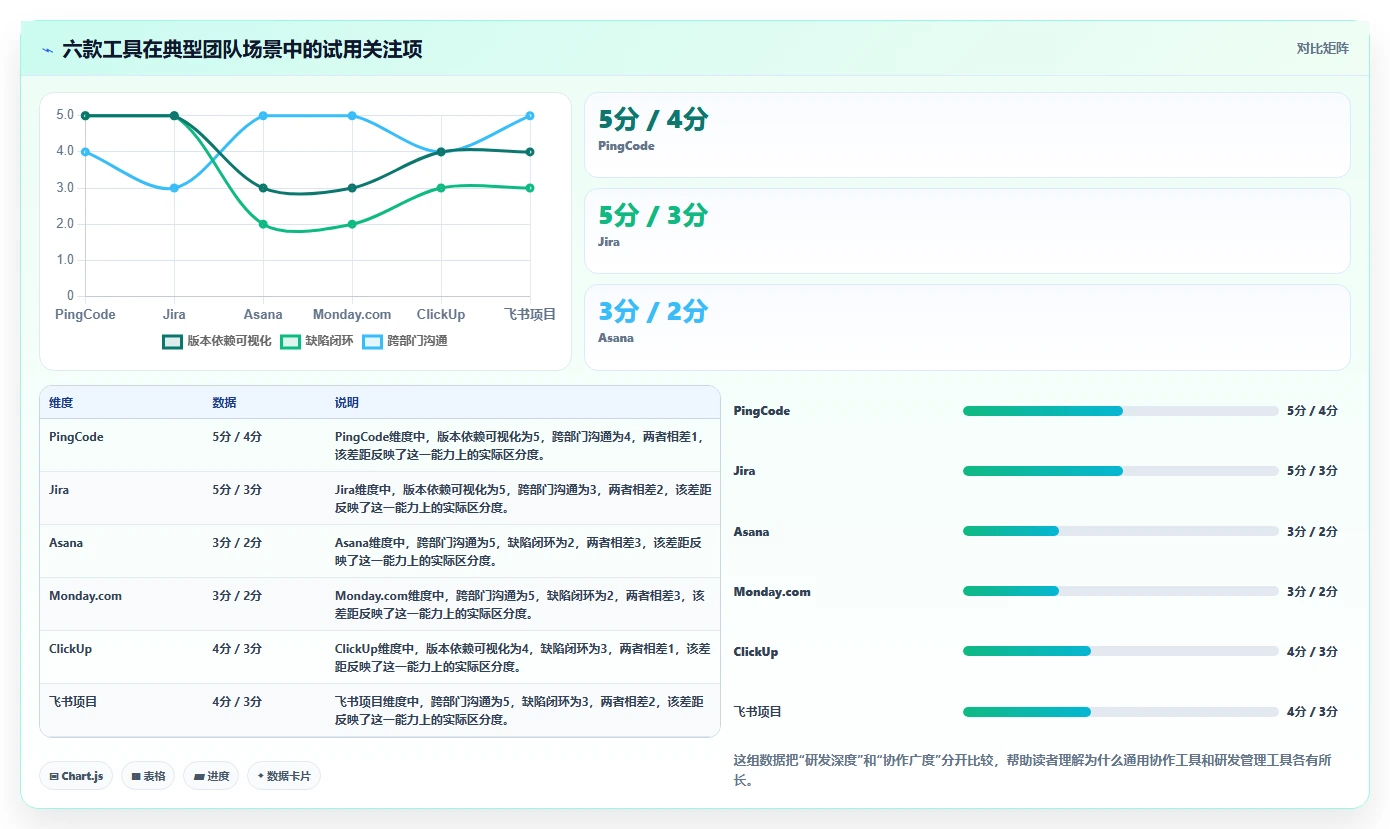The height and width of the screenshot is (829, 1390).
Task: Click the lightning icon beside the header title
Action: click(x=48, y=49)
